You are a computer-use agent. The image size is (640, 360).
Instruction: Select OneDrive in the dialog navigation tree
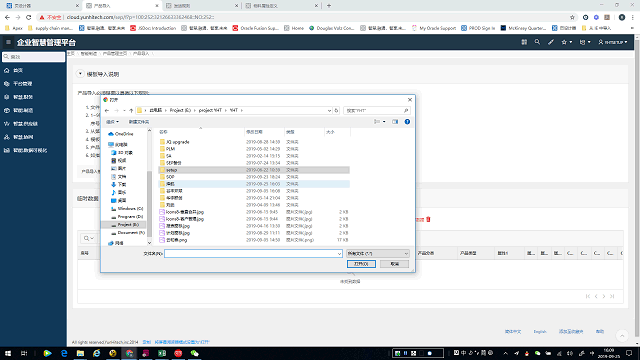(x=121, y=134)
